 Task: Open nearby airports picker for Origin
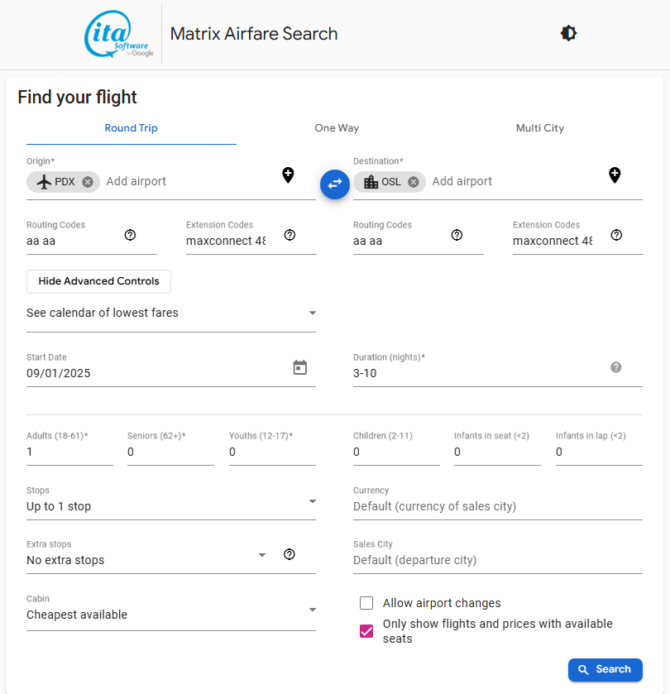coord(288,175)
